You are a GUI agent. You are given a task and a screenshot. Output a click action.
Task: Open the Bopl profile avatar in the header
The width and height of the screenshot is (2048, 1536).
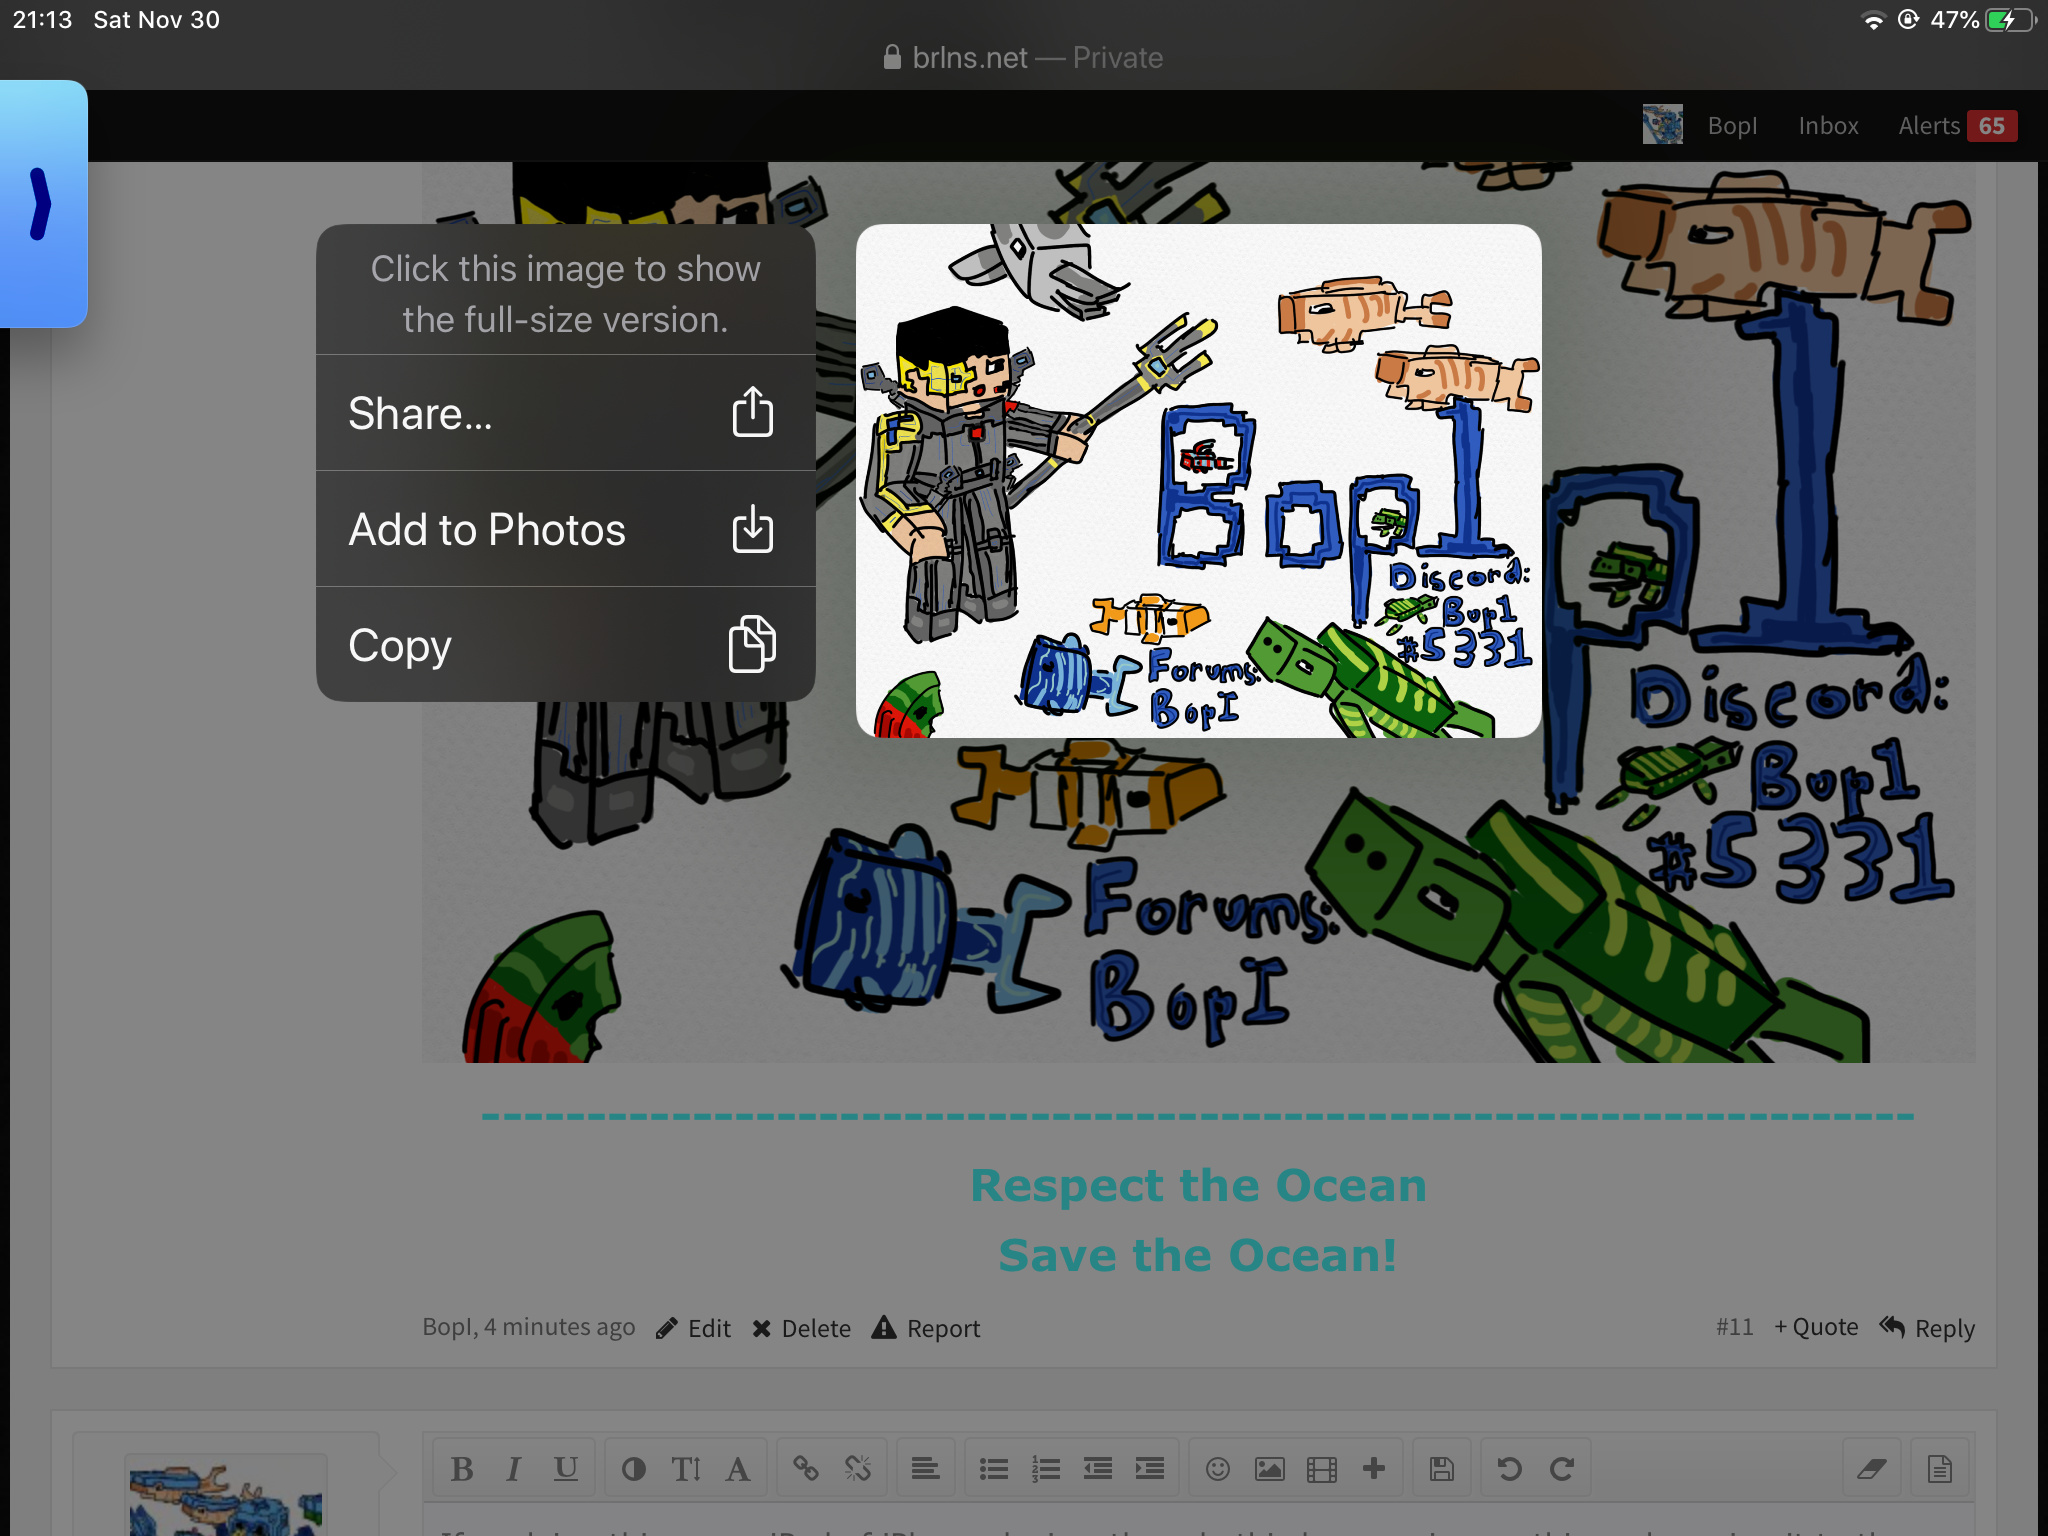[1662, 125]
